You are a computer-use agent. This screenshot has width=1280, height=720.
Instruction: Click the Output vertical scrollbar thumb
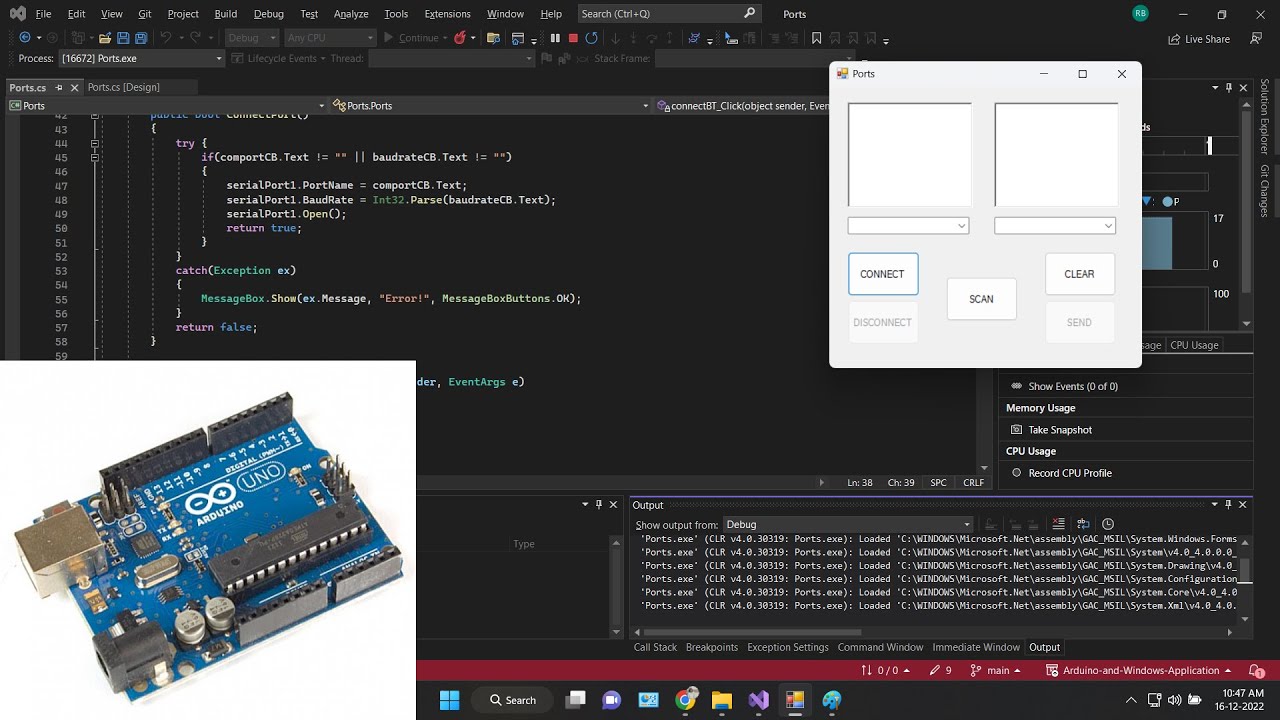coord(1245,570)
